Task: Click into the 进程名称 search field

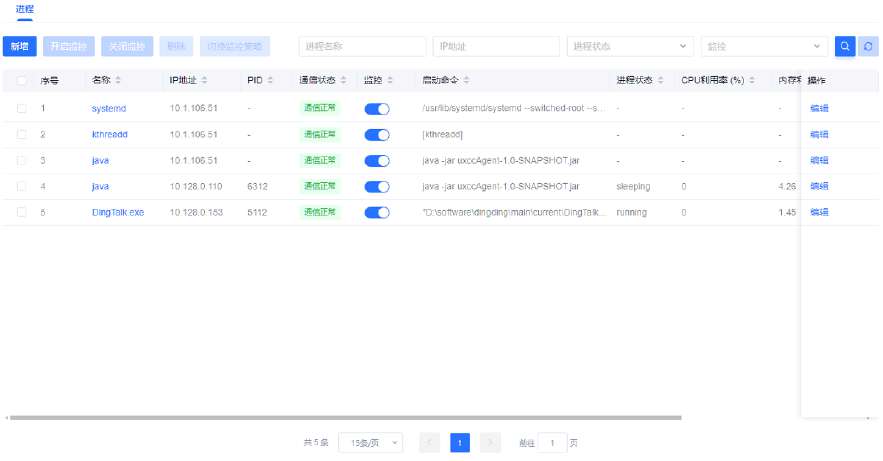Action: 362,47
